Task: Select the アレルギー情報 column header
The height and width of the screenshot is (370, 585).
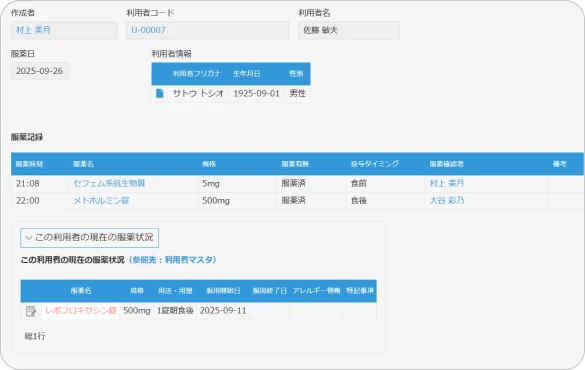Action: (x=316, y=291)
